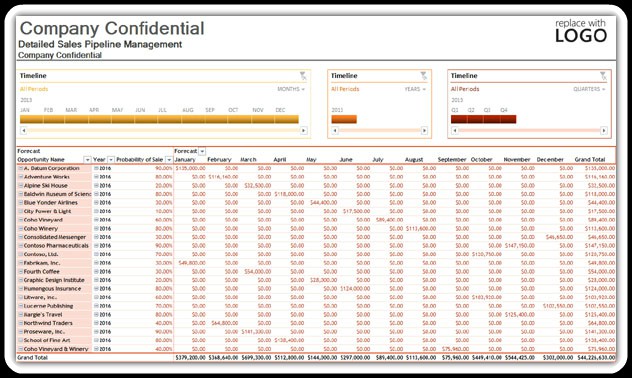This screenshot has width=632, height=378.
Task: Select Detailed Sales Pipeline Management subtitle
Action: [x=100, y=44]
